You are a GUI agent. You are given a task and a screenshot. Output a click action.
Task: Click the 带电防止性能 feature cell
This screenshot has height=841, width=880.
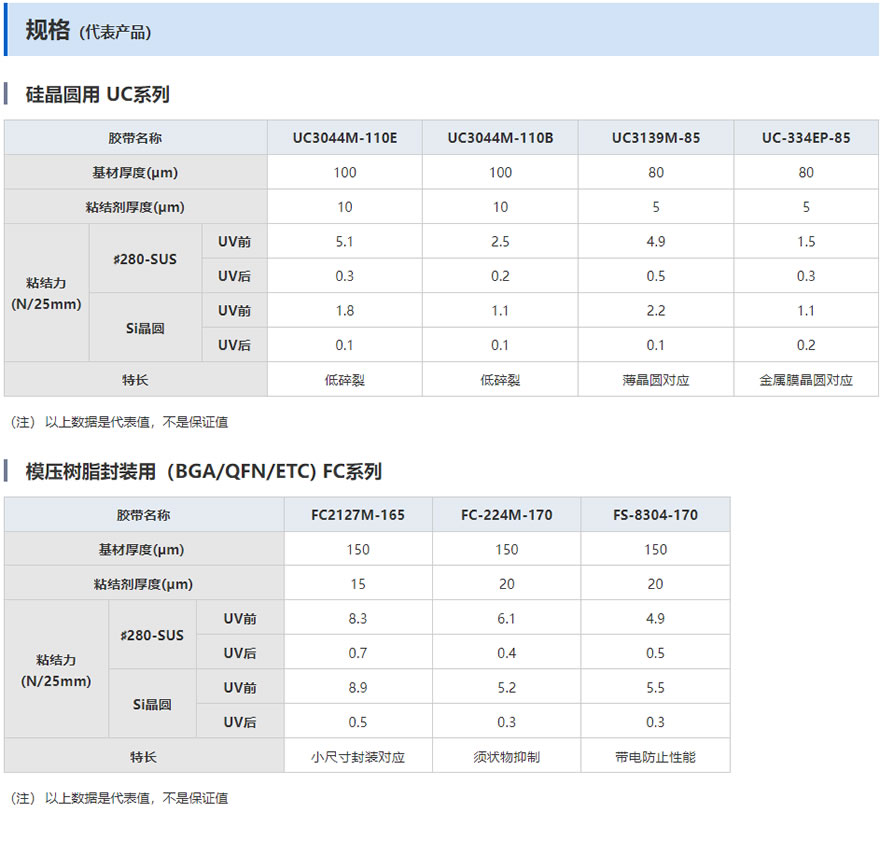655,757
